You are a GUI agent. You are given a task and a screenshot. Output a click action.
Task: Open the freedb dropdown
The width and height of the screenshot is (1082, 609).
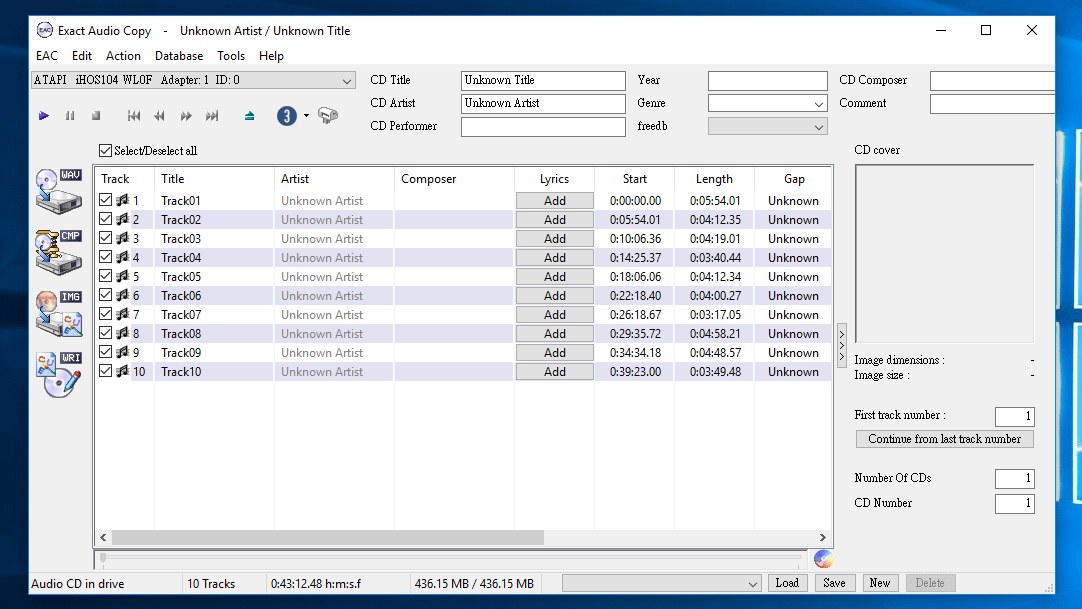click(x=767, y=127)
